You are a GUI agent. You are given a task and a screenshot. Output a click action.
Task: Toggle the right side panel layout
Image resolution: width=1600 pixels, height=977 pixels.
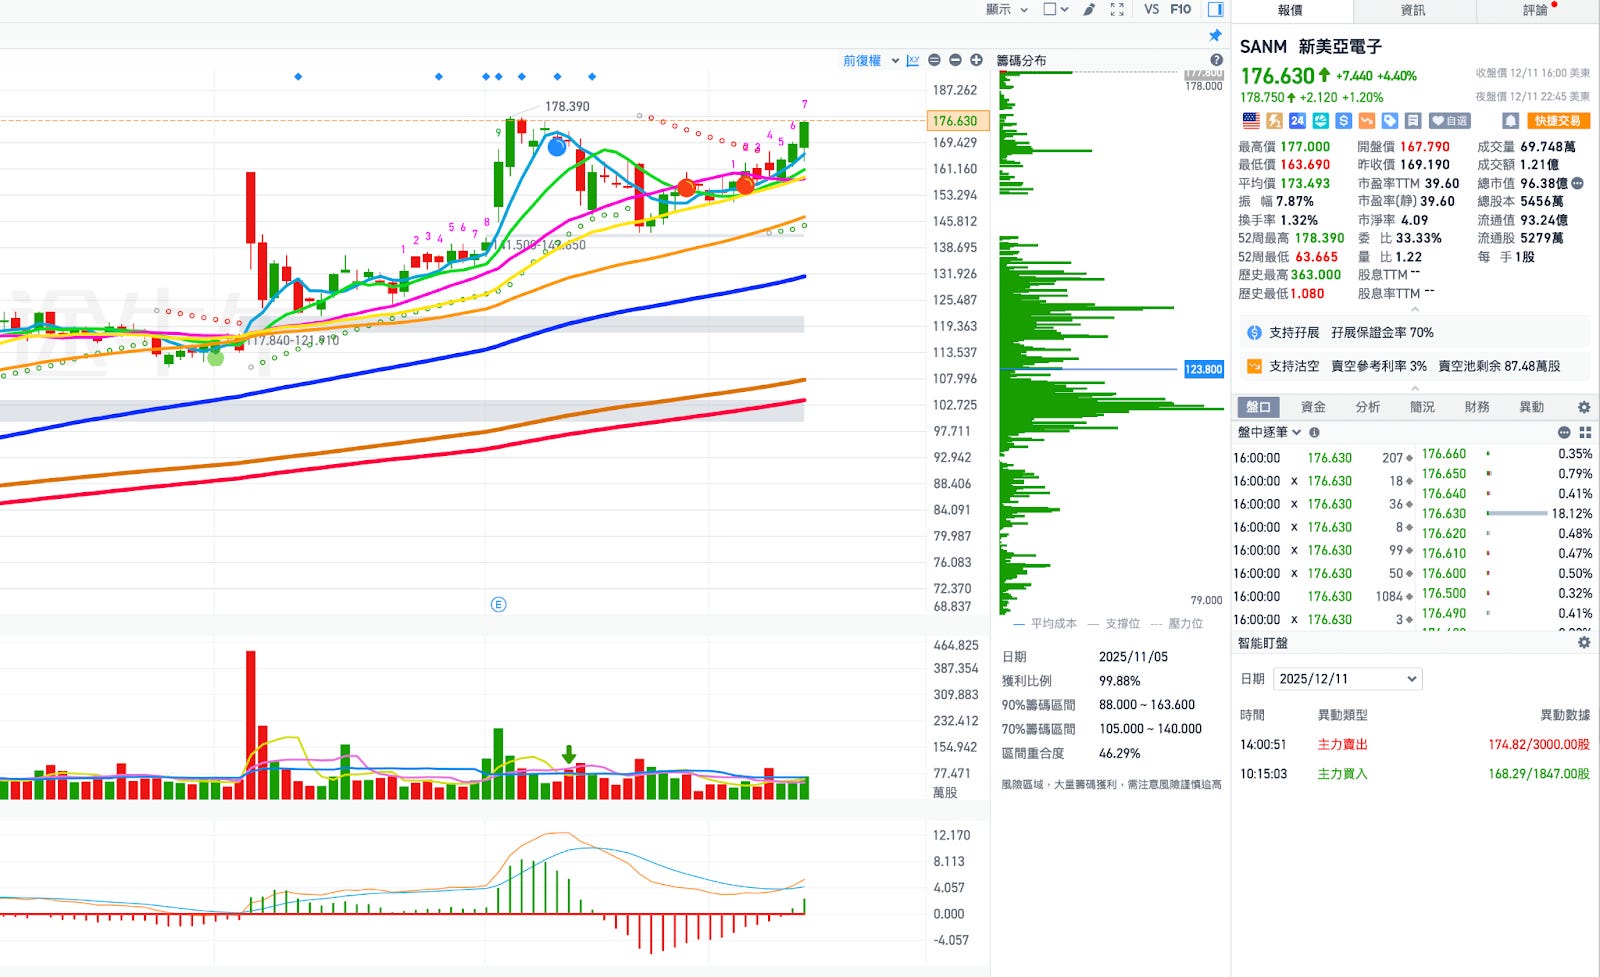pyautogui.click(x=1215, y=9)
